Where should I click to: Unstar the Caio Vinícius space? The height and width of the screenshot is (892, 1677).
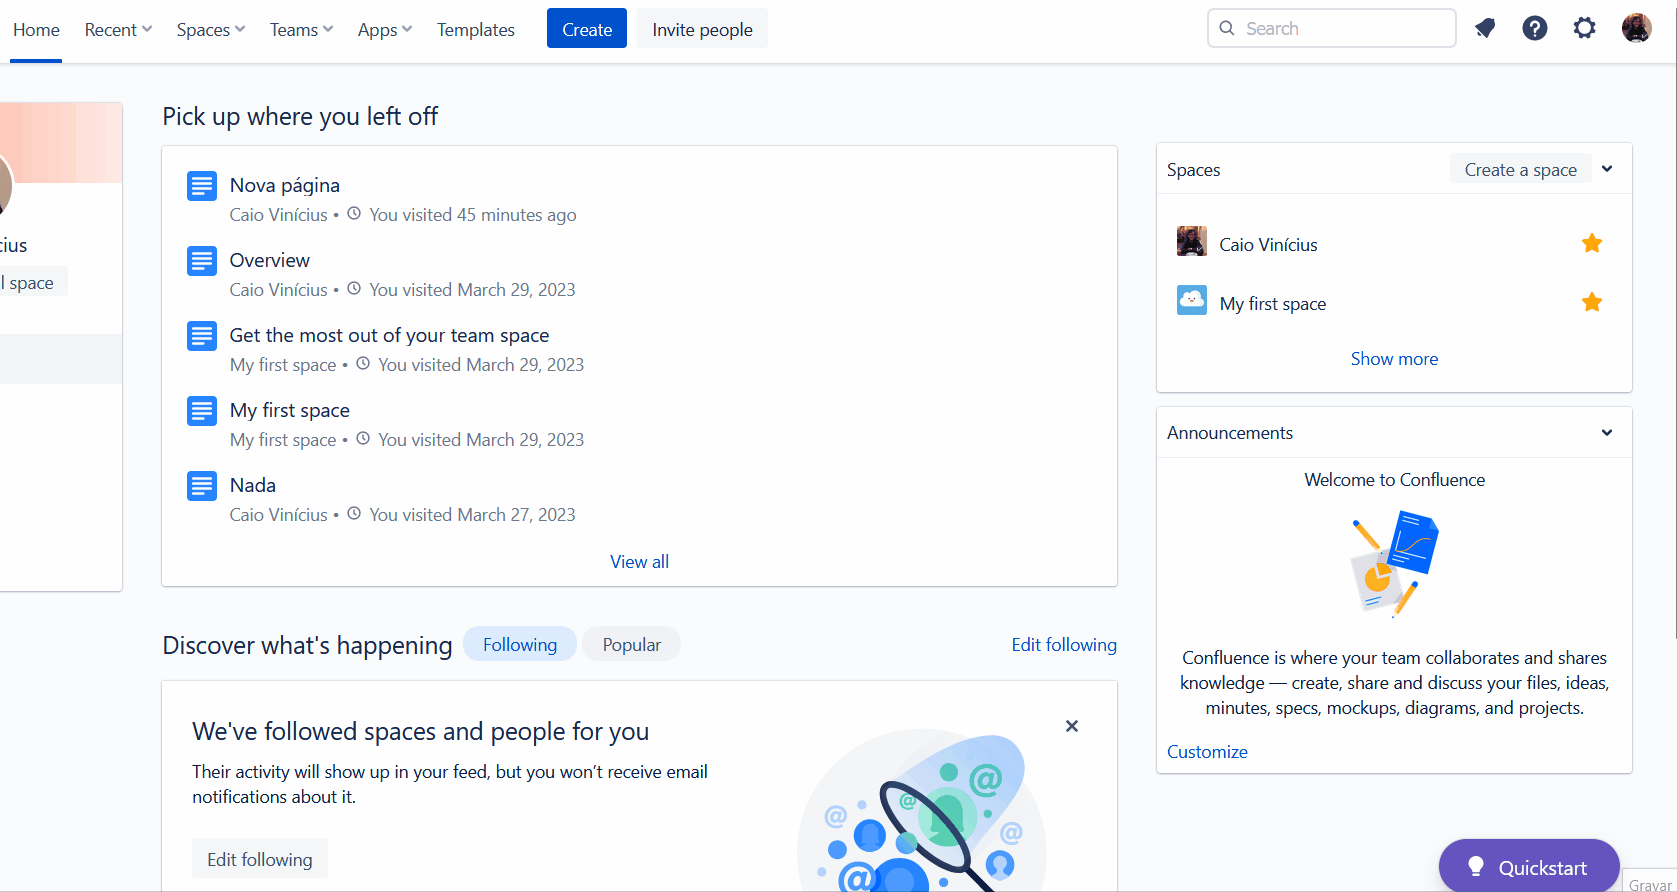(1592, 243)
